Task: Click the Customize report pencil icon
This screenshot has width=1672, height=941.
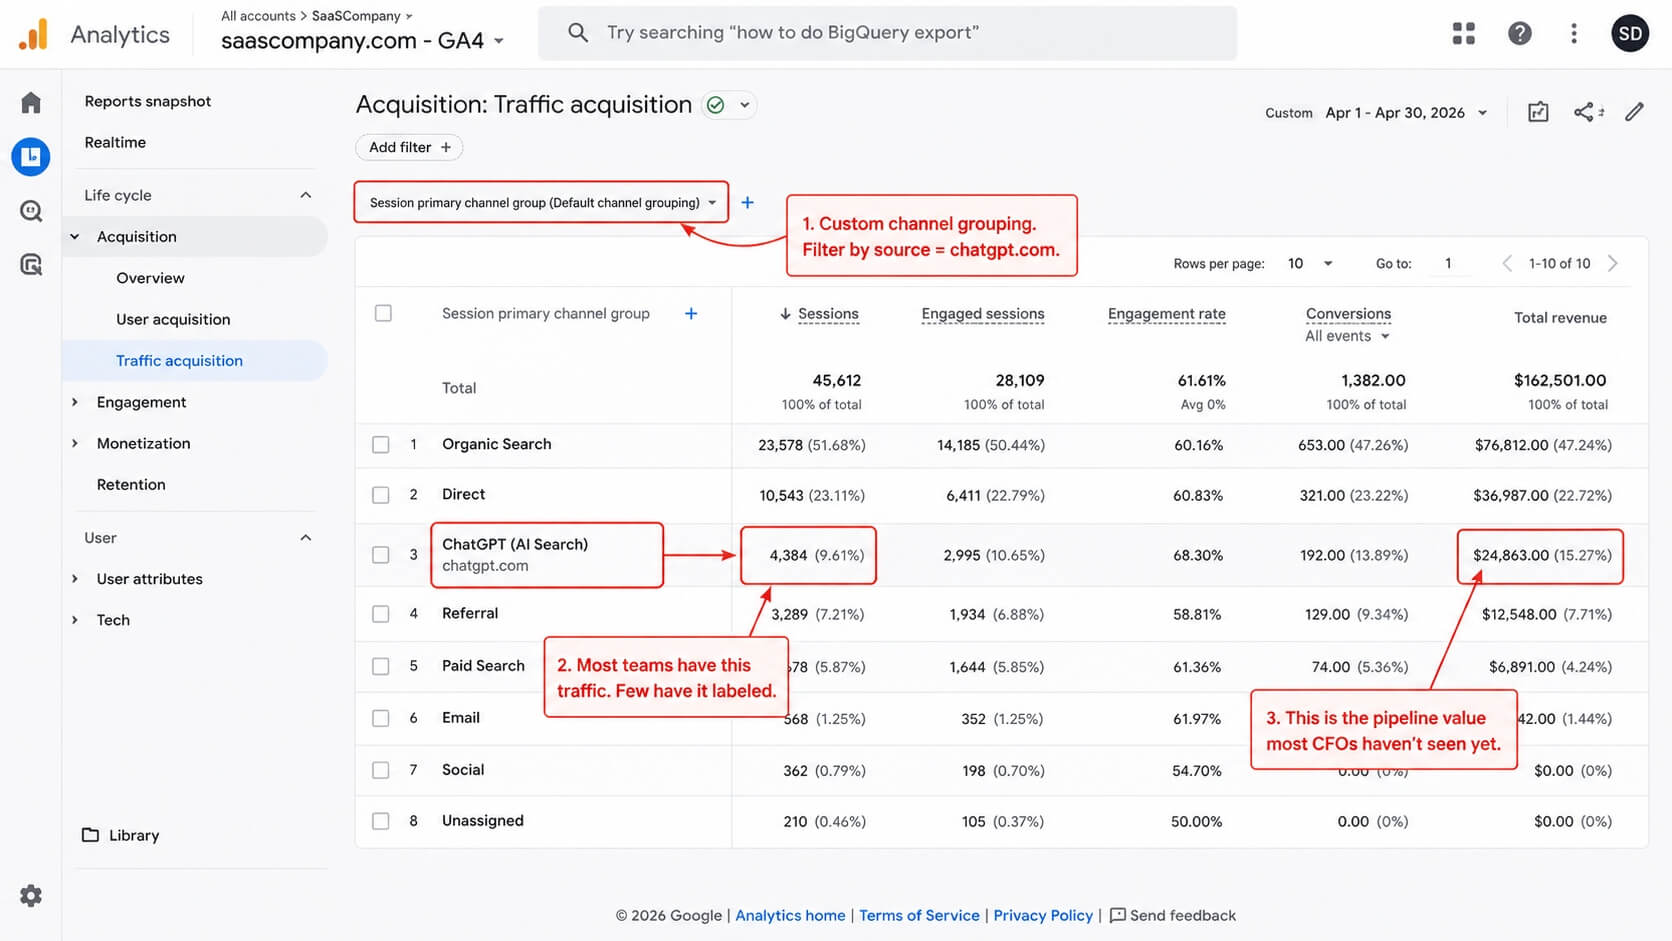Action: (1634, 112)
